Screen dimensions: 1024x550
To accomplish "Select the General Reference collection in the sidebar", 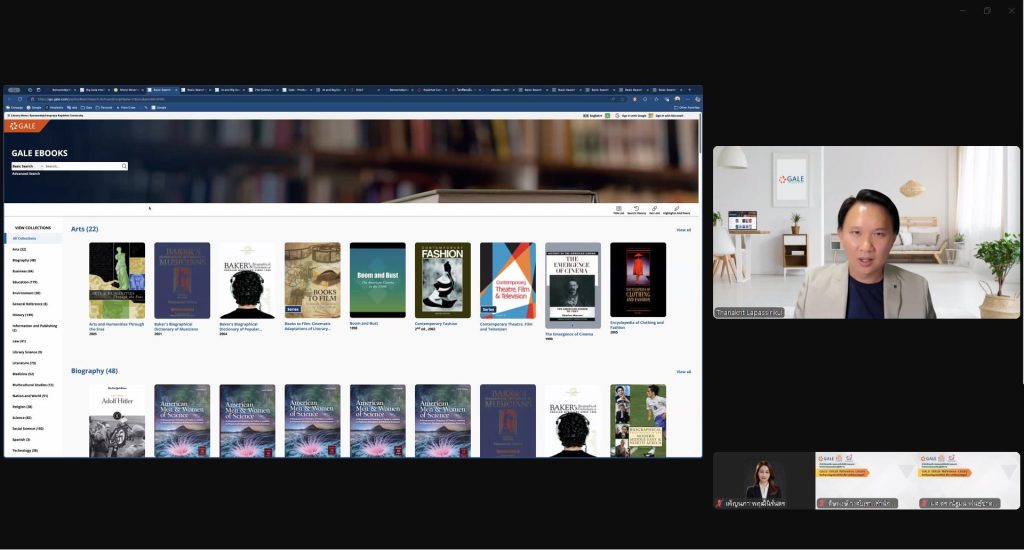I will coord(29,304).
